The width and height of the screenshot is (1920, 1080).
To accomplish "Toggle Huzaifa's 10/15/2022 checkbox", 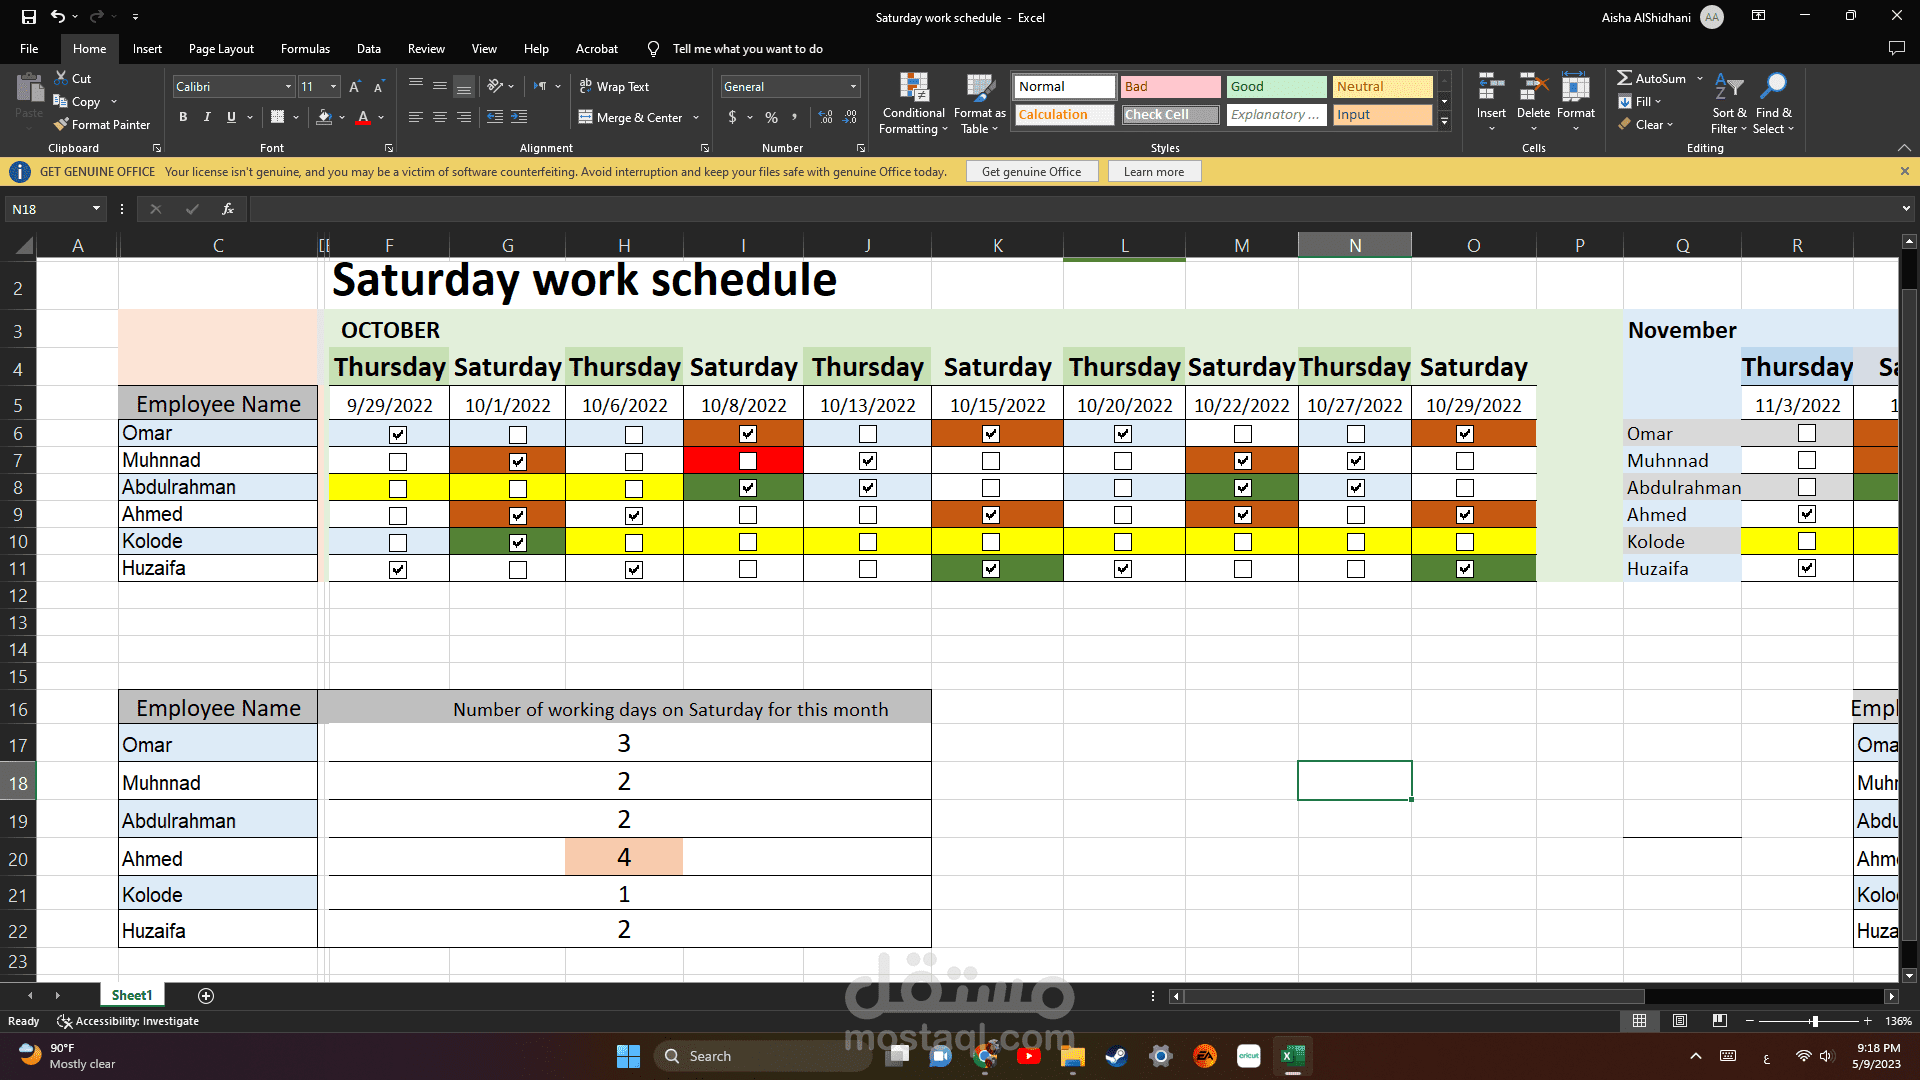I will click(991, 569).
